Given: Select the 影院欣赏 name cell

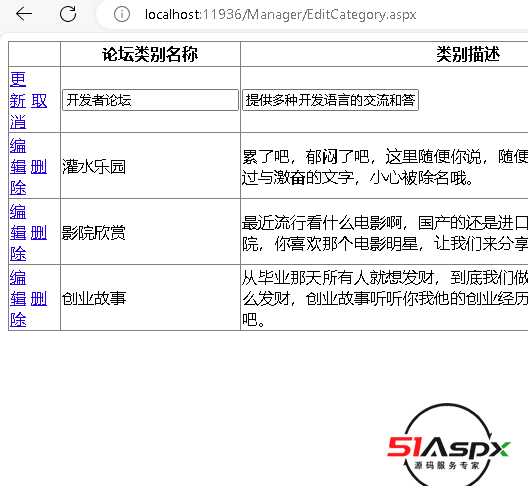Looking at the screenshot, I should point(150,232).
